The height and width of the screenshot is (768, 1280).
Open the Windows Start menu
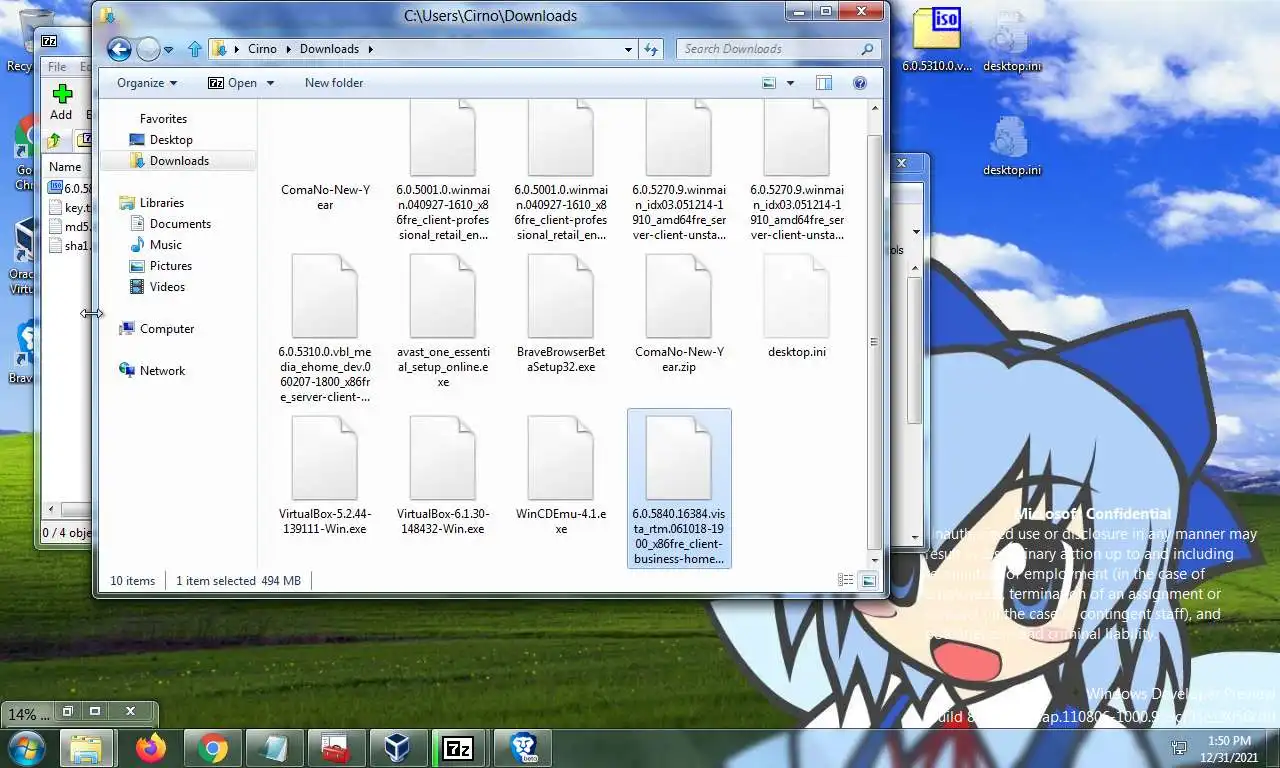click(x=28, y=748)
